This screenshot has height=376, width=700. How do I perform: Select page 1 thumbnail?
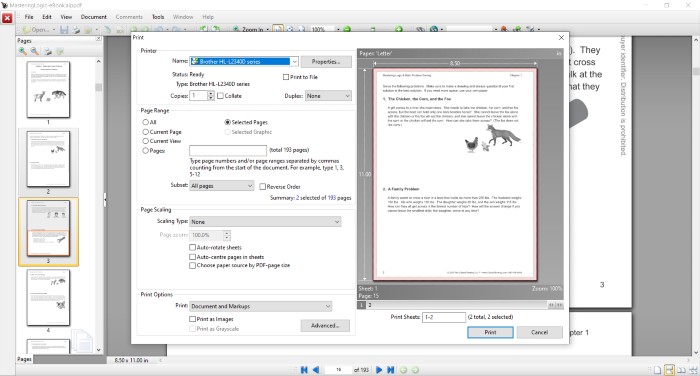pos(48,89)
